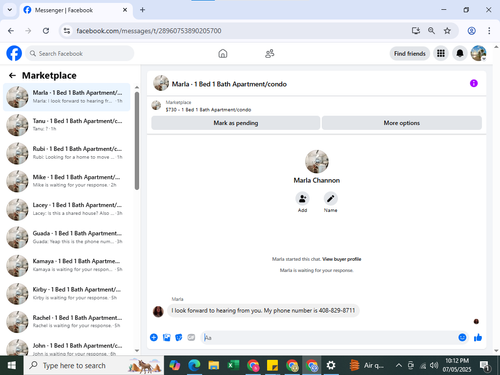Screen dimensions: 500x375
Task: Click the back arrow beside Marketplace
Action: [x=12, y=76]
